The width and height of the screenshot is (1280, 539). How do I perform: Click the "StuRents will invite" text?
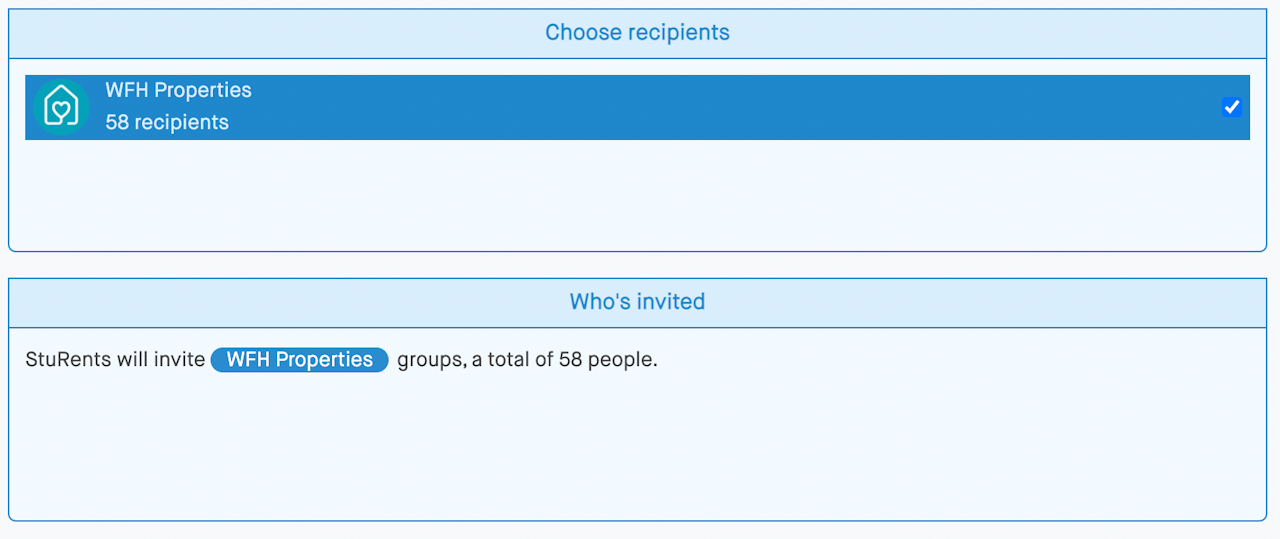(x=115, y=360)
